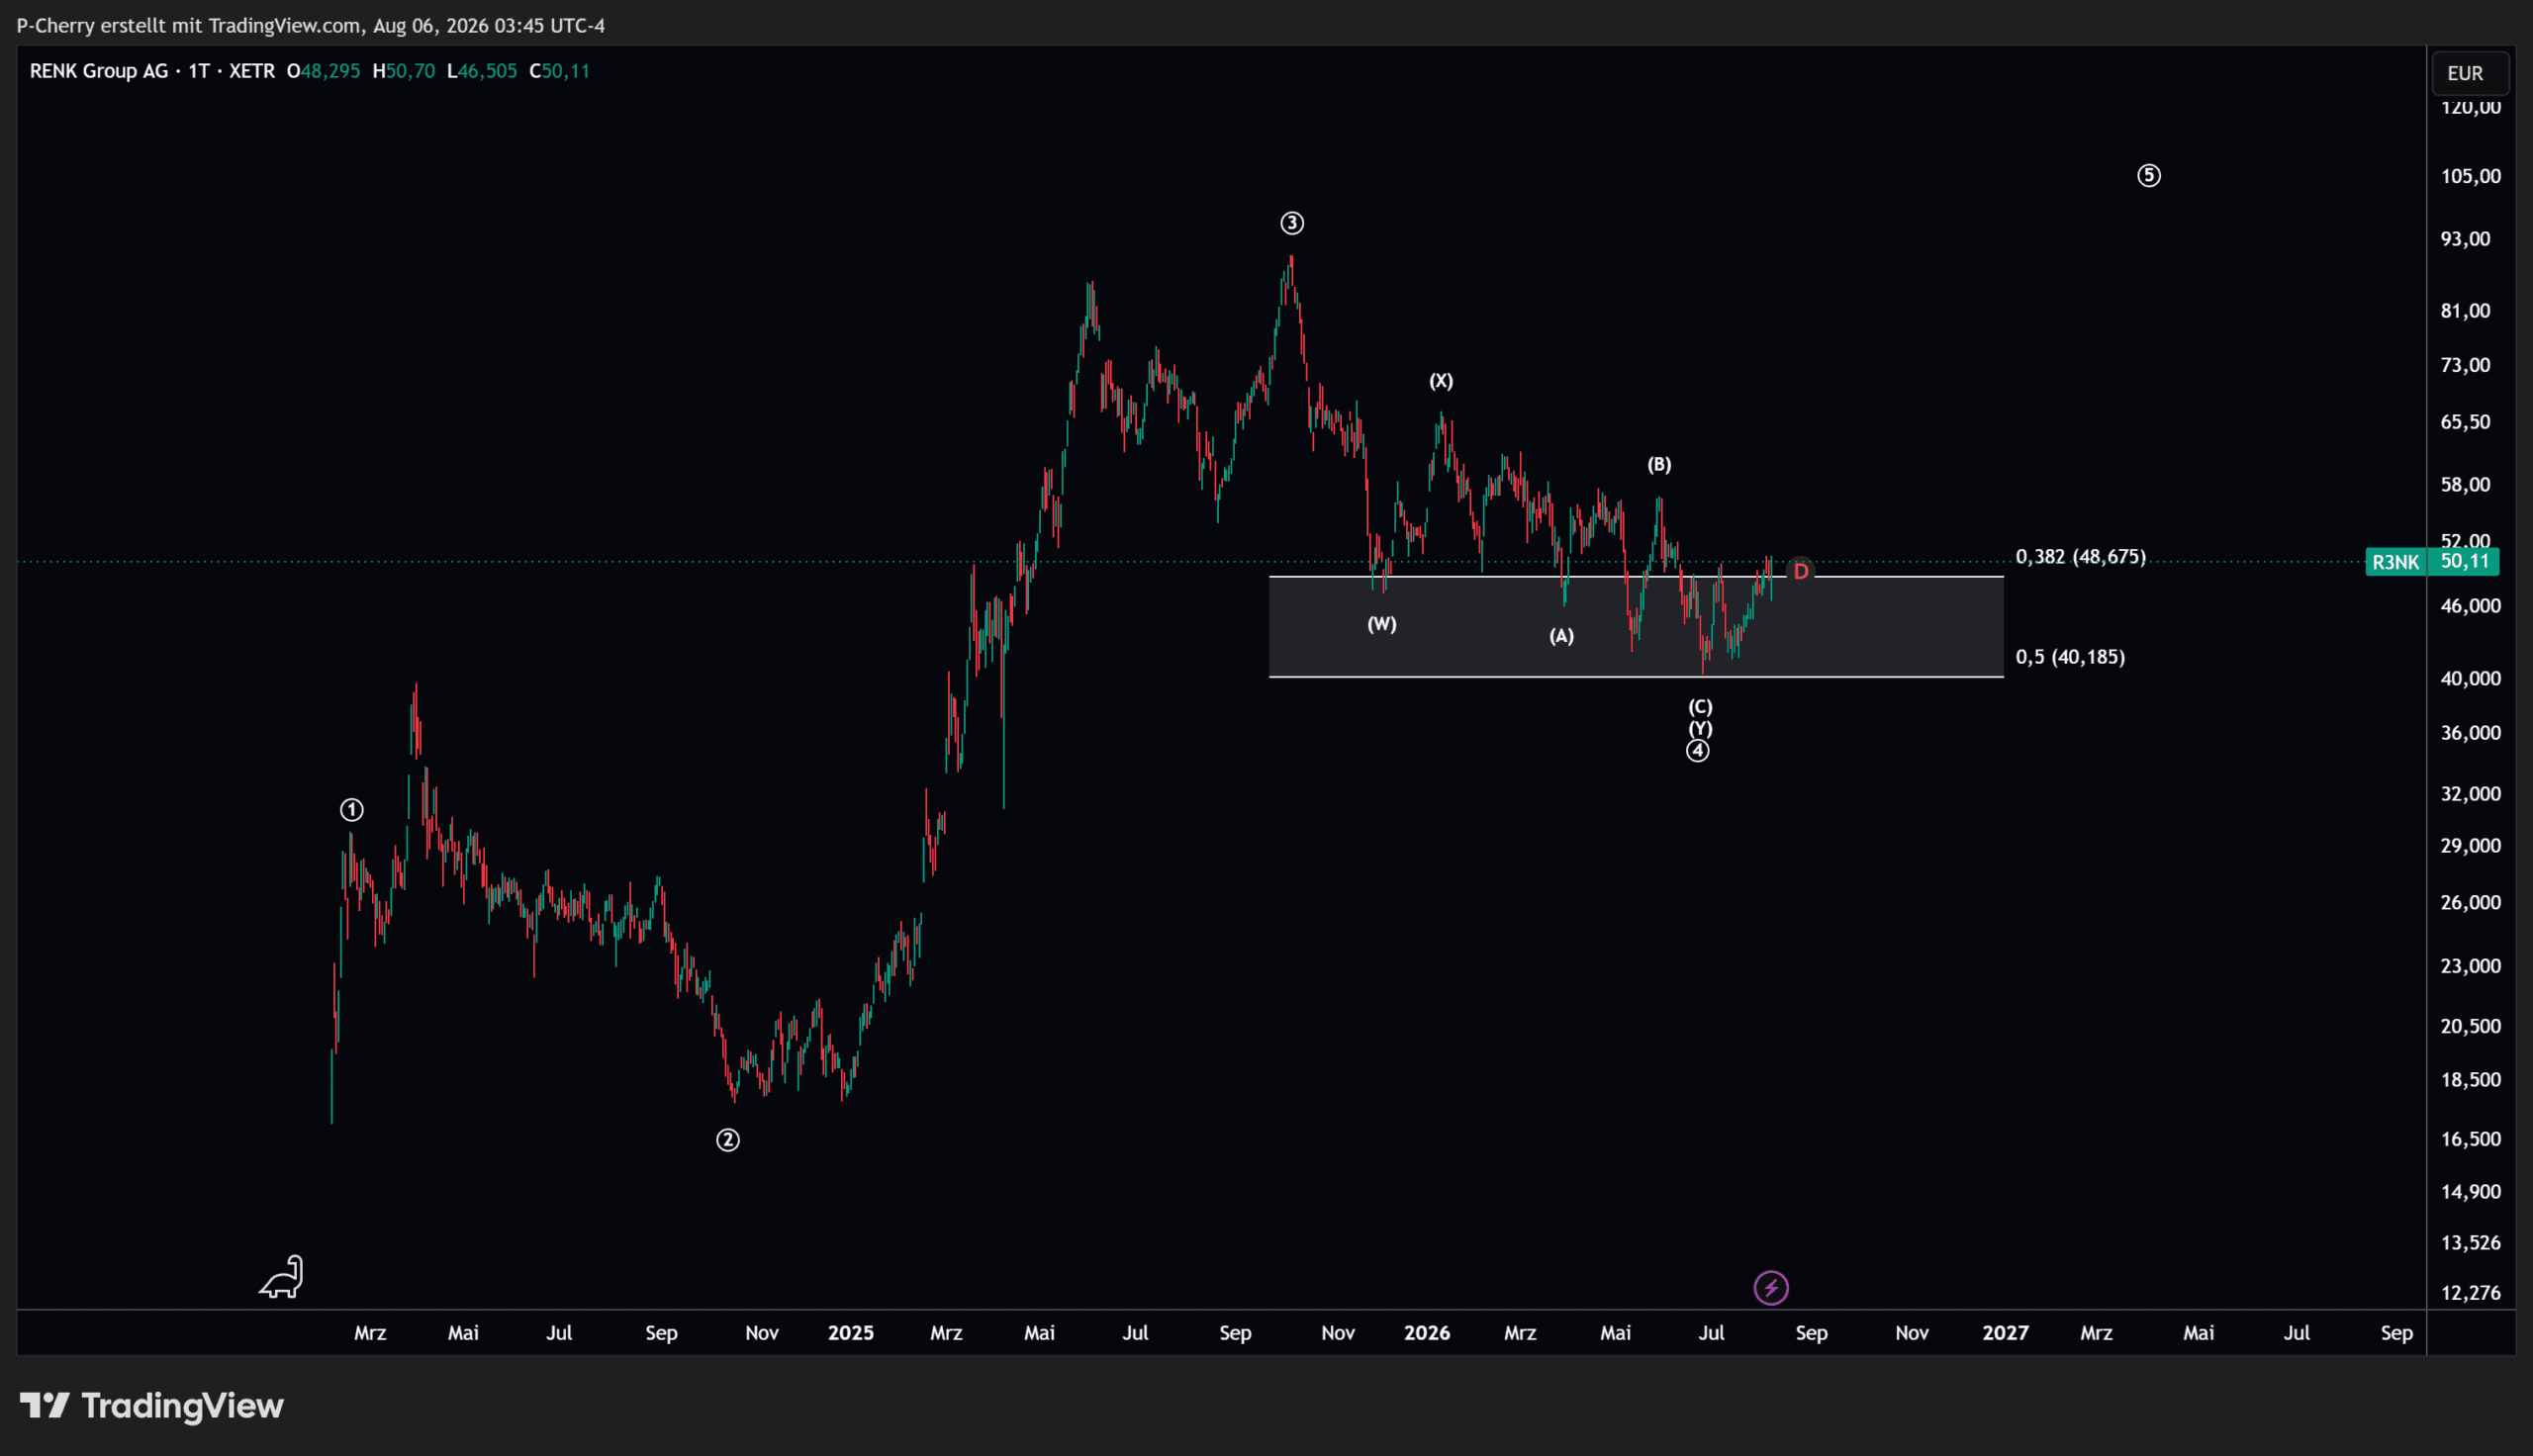Click 65,50 on the price axis
The height and width of the screenshot is (1456, 2533).
[x=2466, y=422]
